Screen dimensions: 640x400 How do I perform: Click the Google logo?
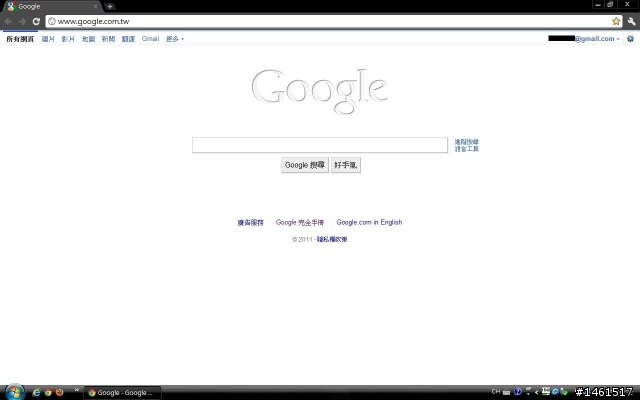pos(320,91)
